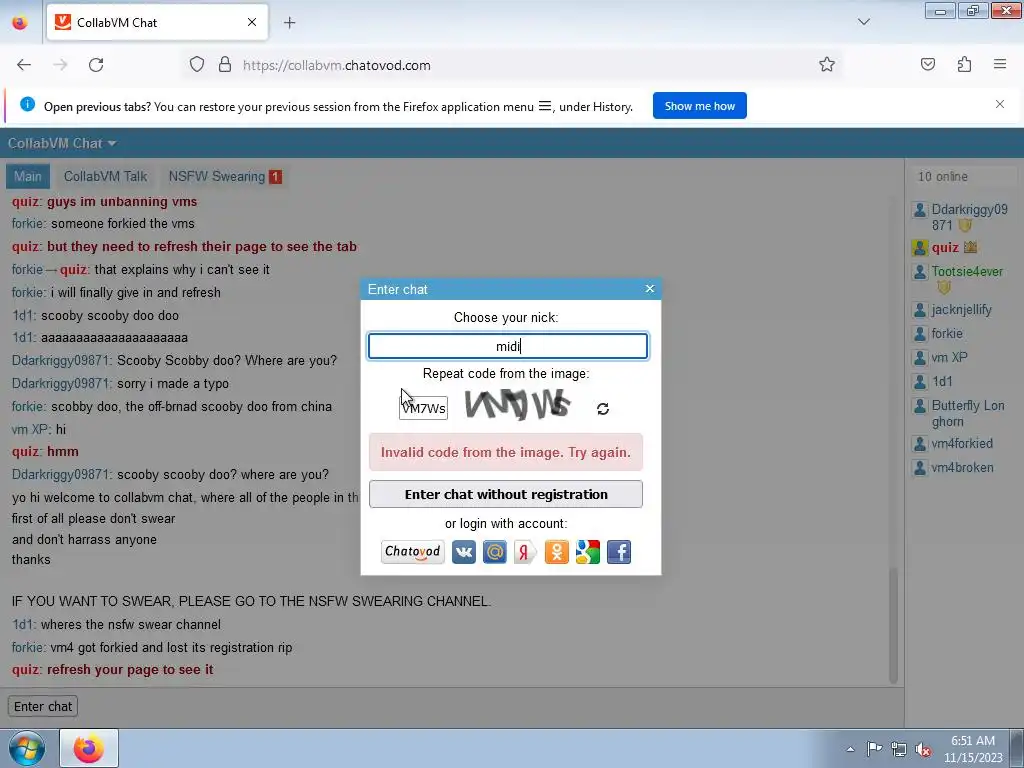The width and height of the screenshot is (1024, 768).
Task: Click Show me how button
Action: pyautogui.click(x=699, y=106)
